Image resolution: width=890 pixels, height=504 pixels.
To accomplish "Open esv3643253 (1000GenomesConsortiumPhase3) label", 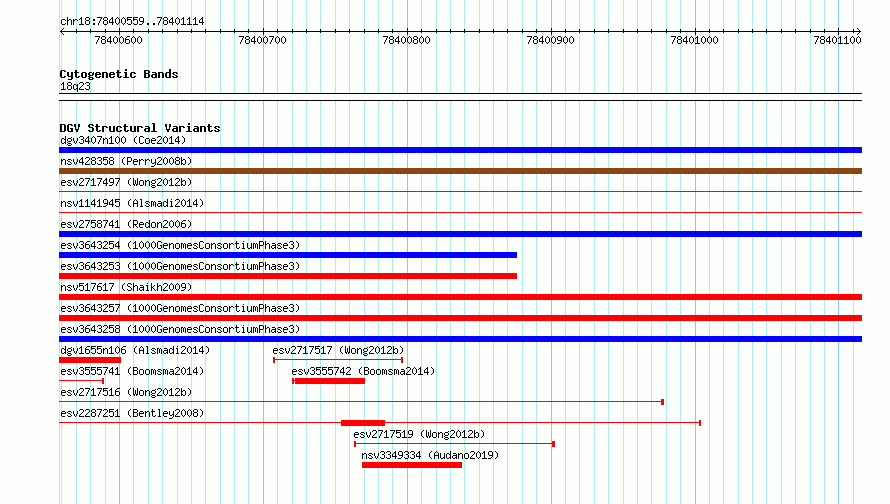I will 180,266.
